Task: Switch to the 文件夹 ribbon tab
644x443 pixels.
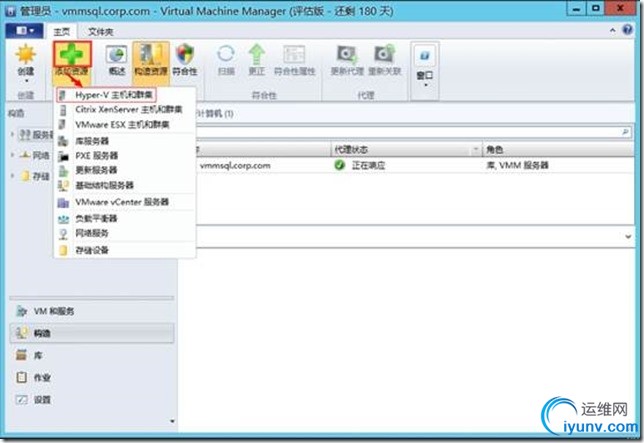Action: tap(101, 32)
